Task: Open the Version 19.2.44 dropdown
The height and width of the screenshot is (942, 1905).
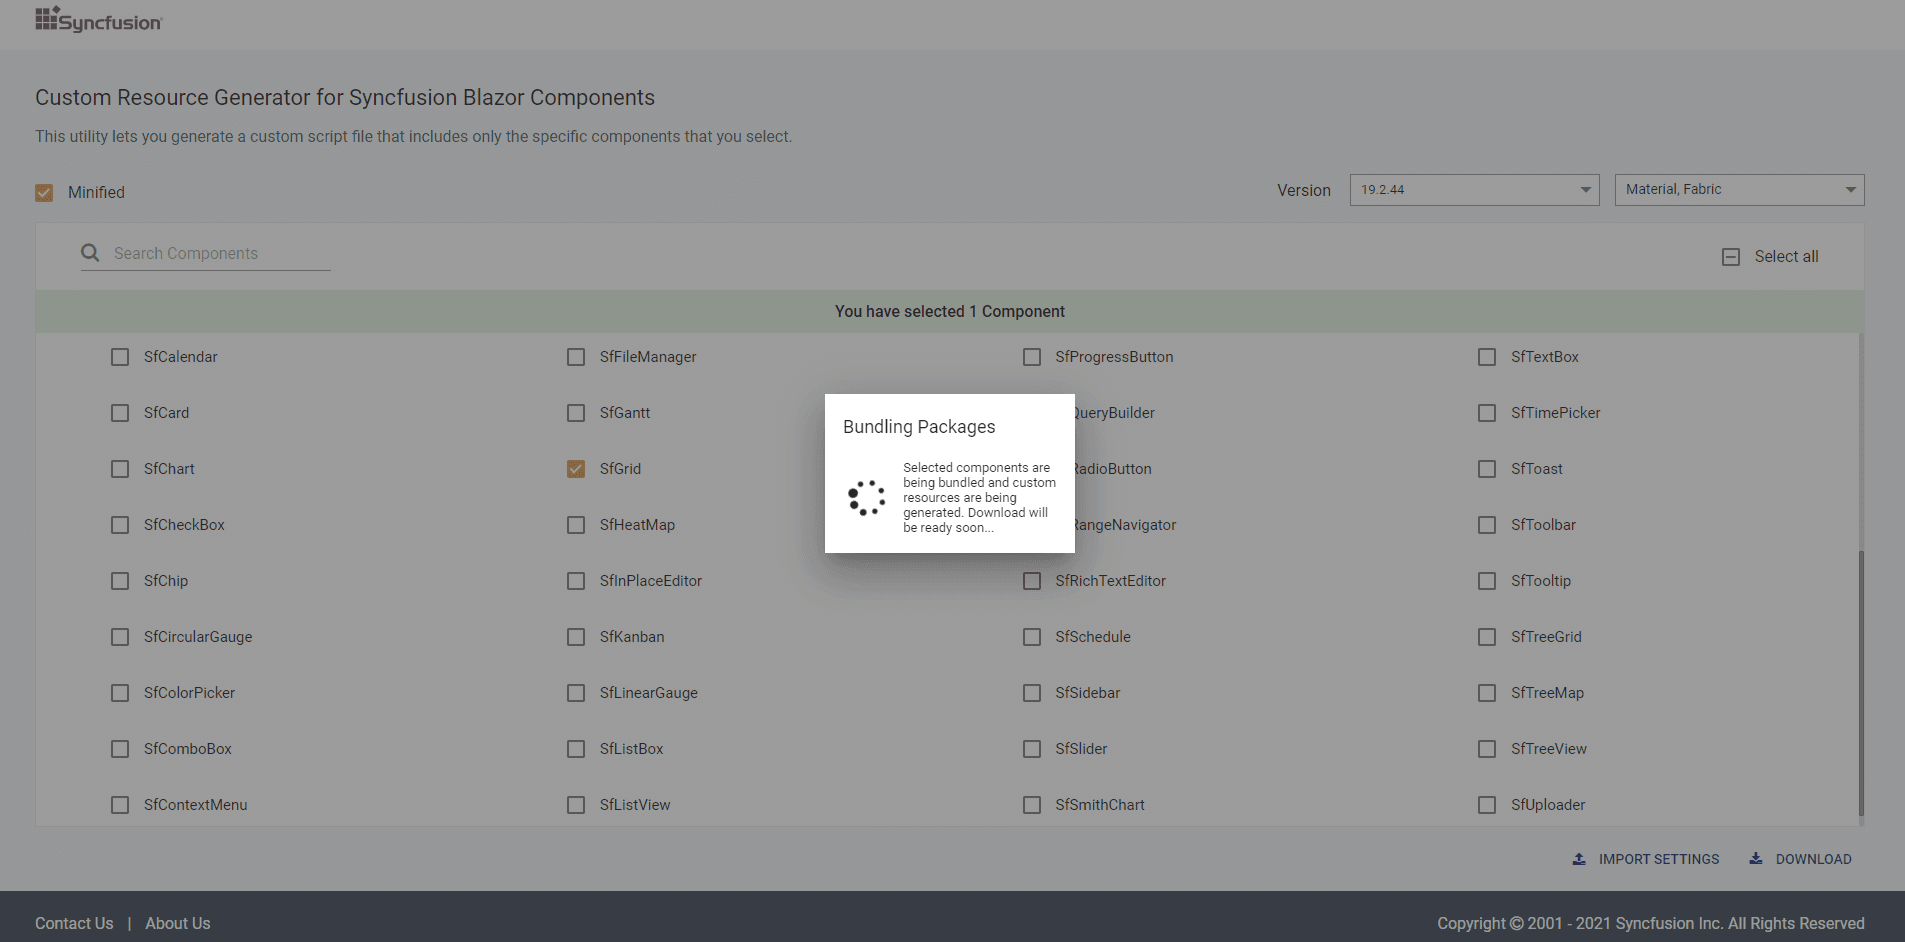Action: point(1474,190)
